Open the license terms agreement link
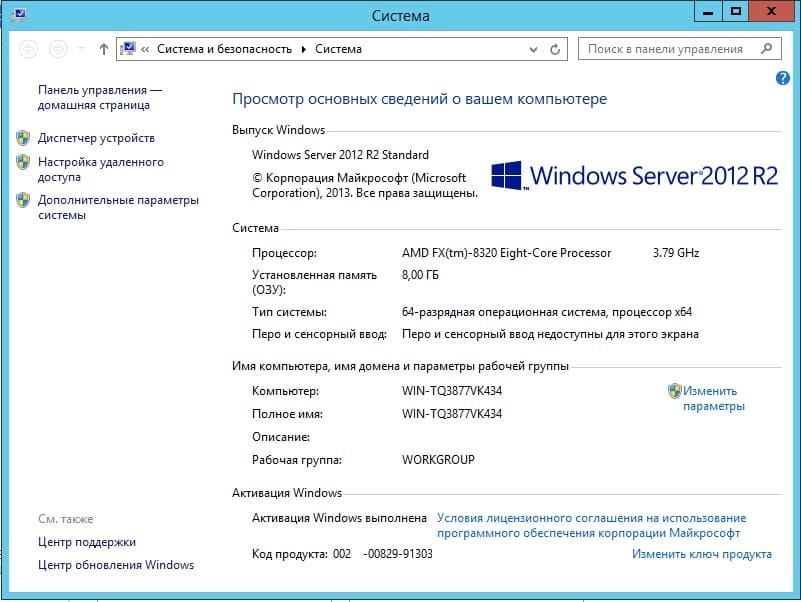This screenshot has width=801, height=602. tap(591, 525)
